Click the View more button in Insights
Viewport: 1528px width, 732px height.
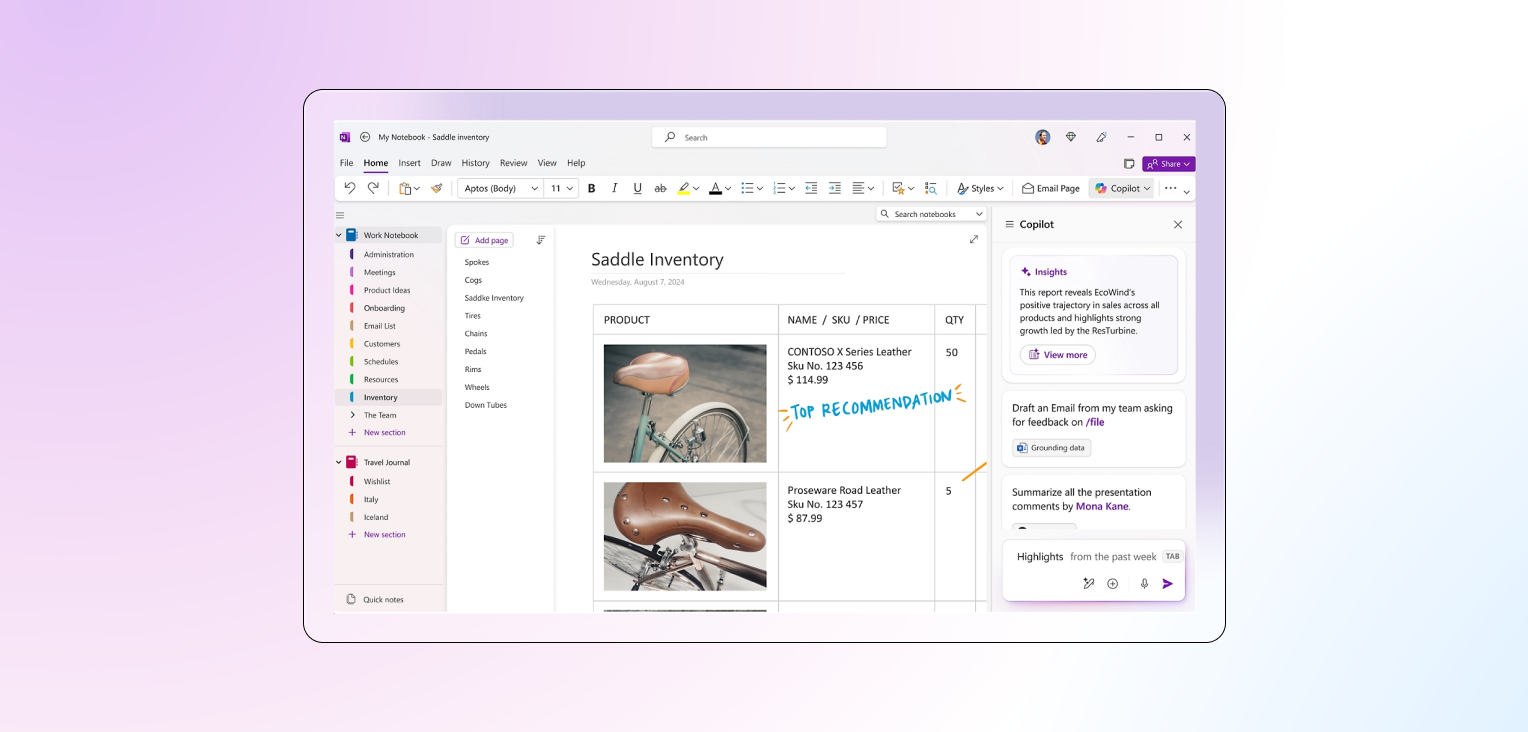click(x=1057, y=355)
